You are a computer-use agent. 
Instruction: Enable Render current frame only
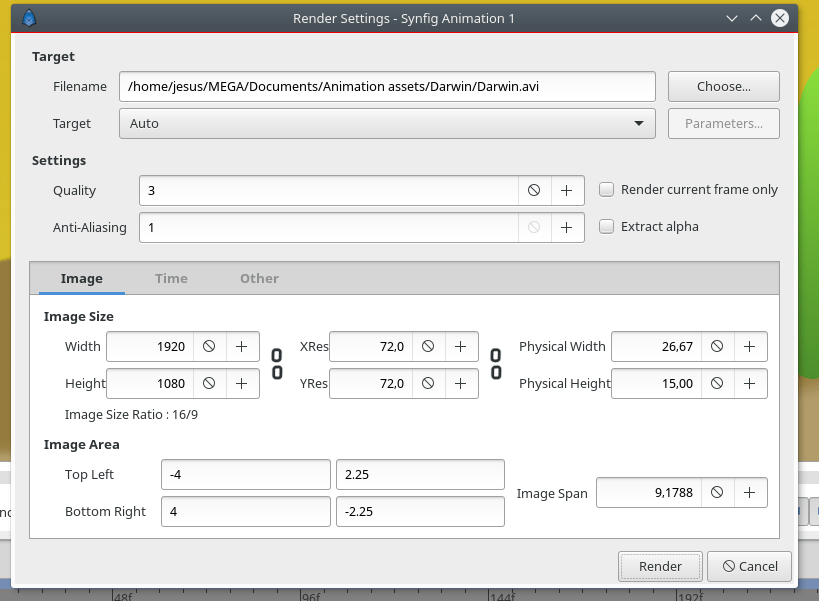(606, 190)
